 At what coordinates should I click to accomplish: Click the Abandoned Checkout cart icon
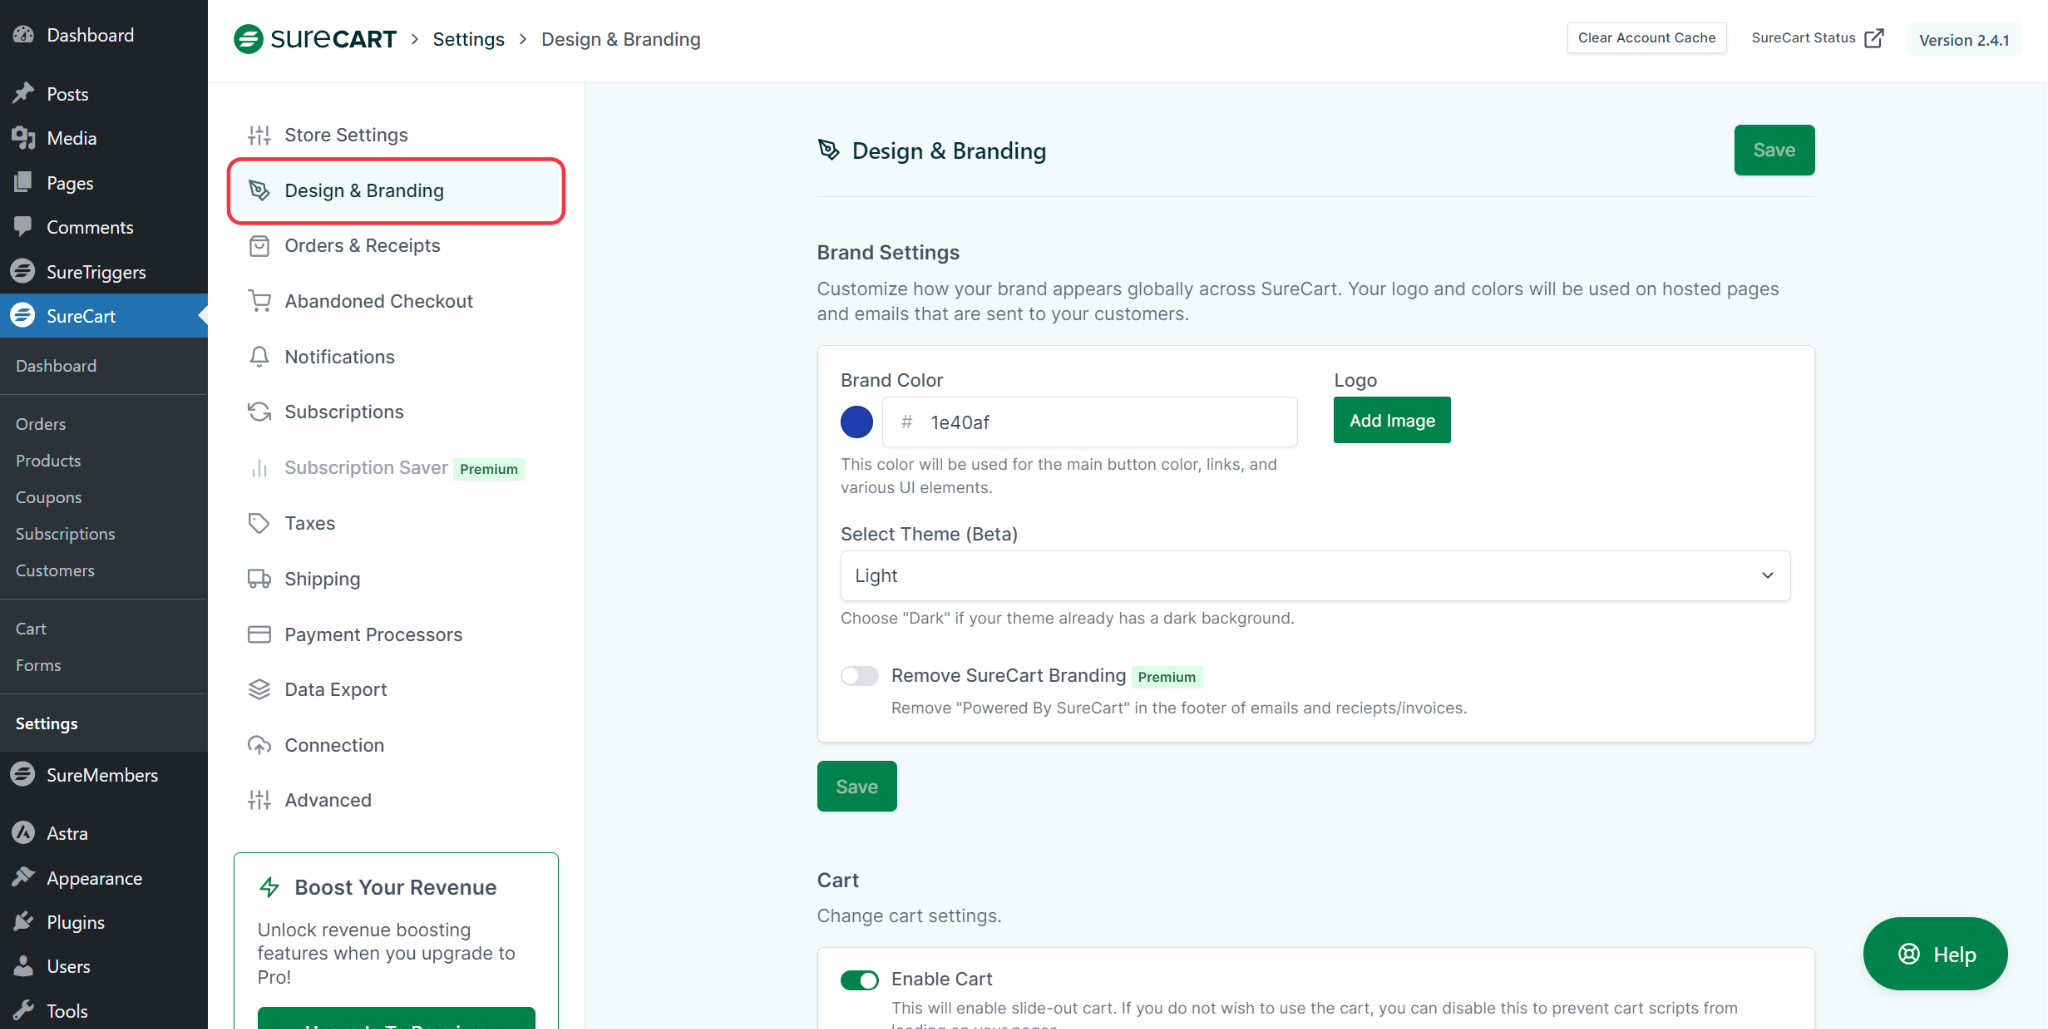point(260,301)
